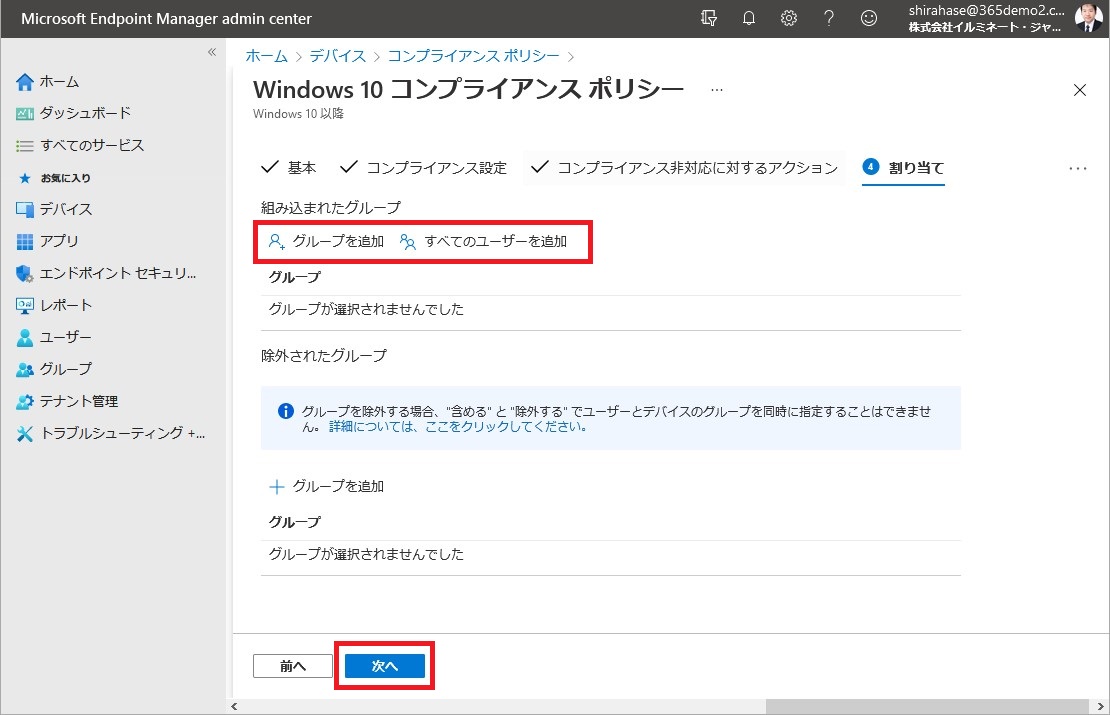The image size is (1110, 715).
Task: Click the info icon in the notice banner
Action: tap(285, 411)
